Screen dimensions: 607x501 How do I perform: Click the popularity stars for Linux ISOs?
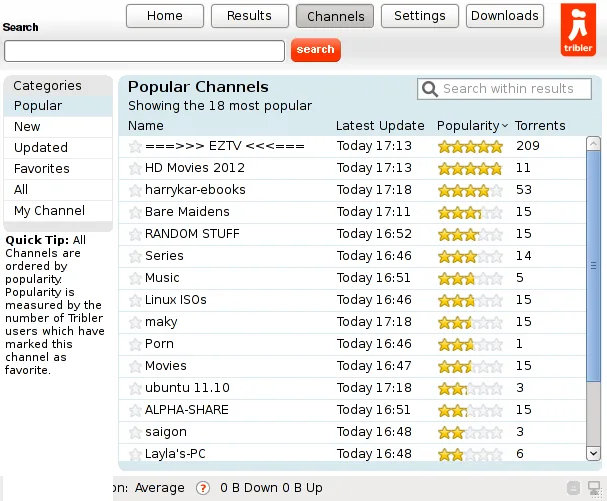[x=470, y=300]
